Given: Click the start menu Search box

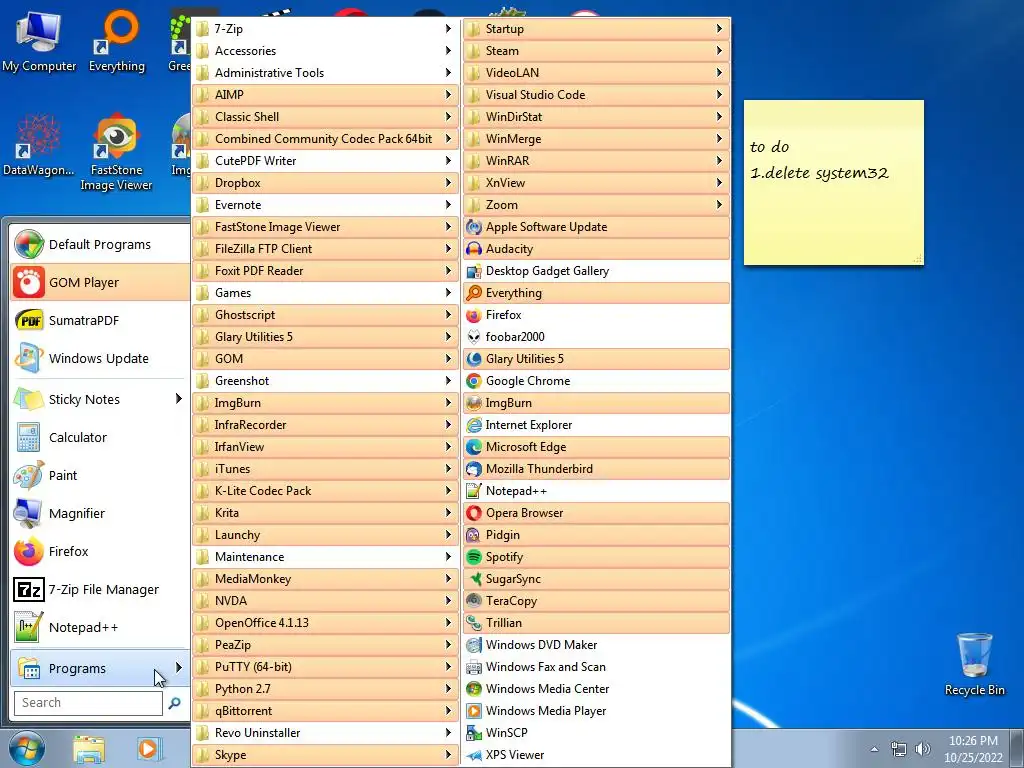Looking at the screenshot, I should pos(88,703).
